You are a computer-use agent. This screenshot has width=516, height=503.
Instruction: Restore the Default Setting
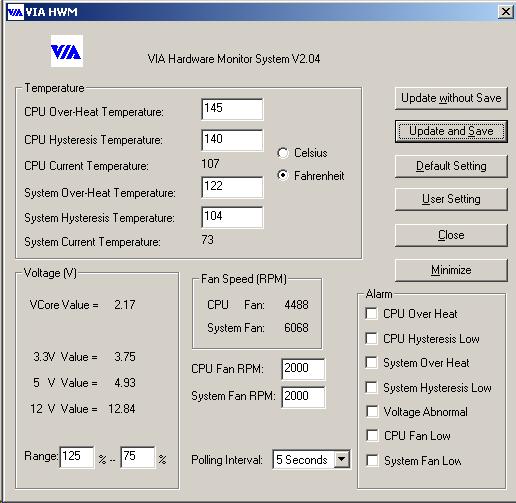click(451, 166)
